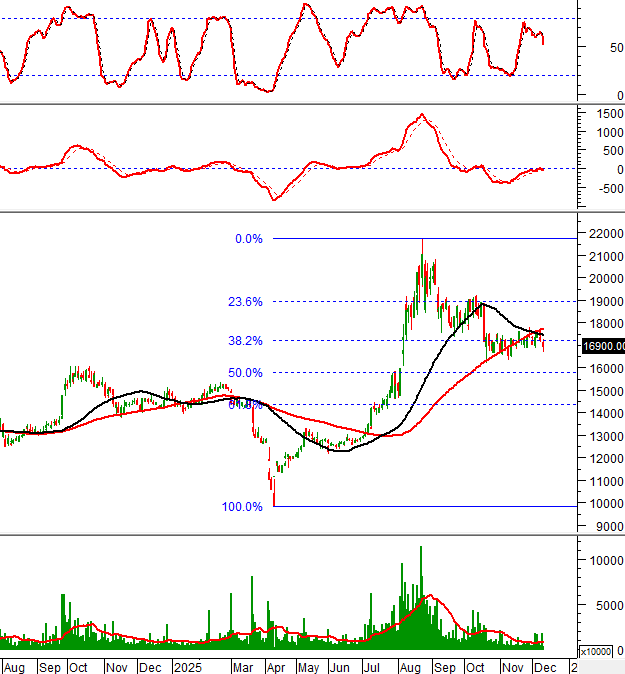Click the May label on the time axis
Image resolution: width=625 pixels, height=674 pixels.
click(x=308, y=666)
